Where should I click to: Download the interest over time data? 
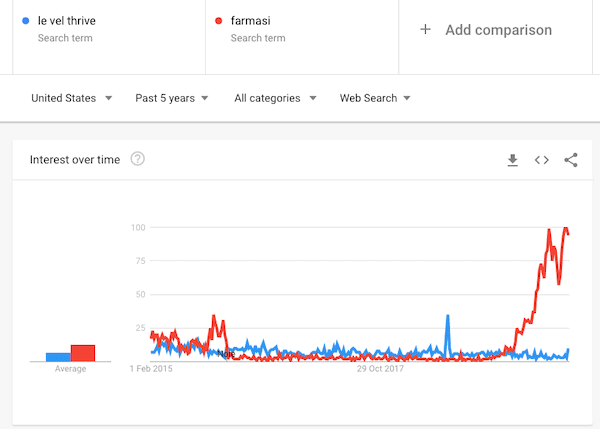tap(512, 160)
